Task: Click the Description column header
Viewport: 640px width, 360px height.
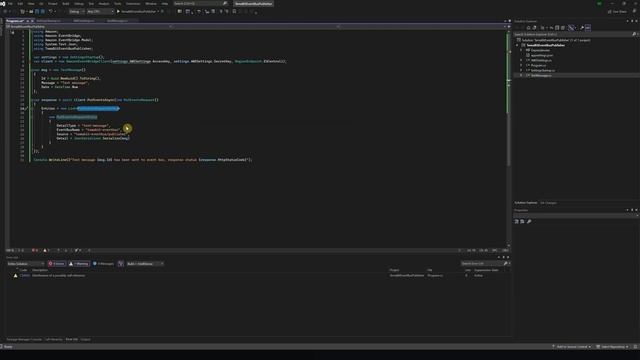Action: pos(40,270)
